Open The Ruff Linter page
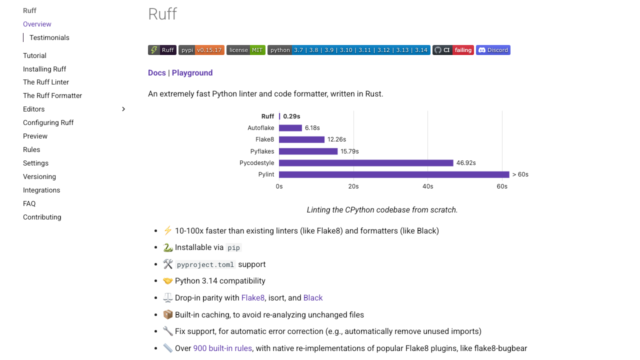 (x=46, y=82)
